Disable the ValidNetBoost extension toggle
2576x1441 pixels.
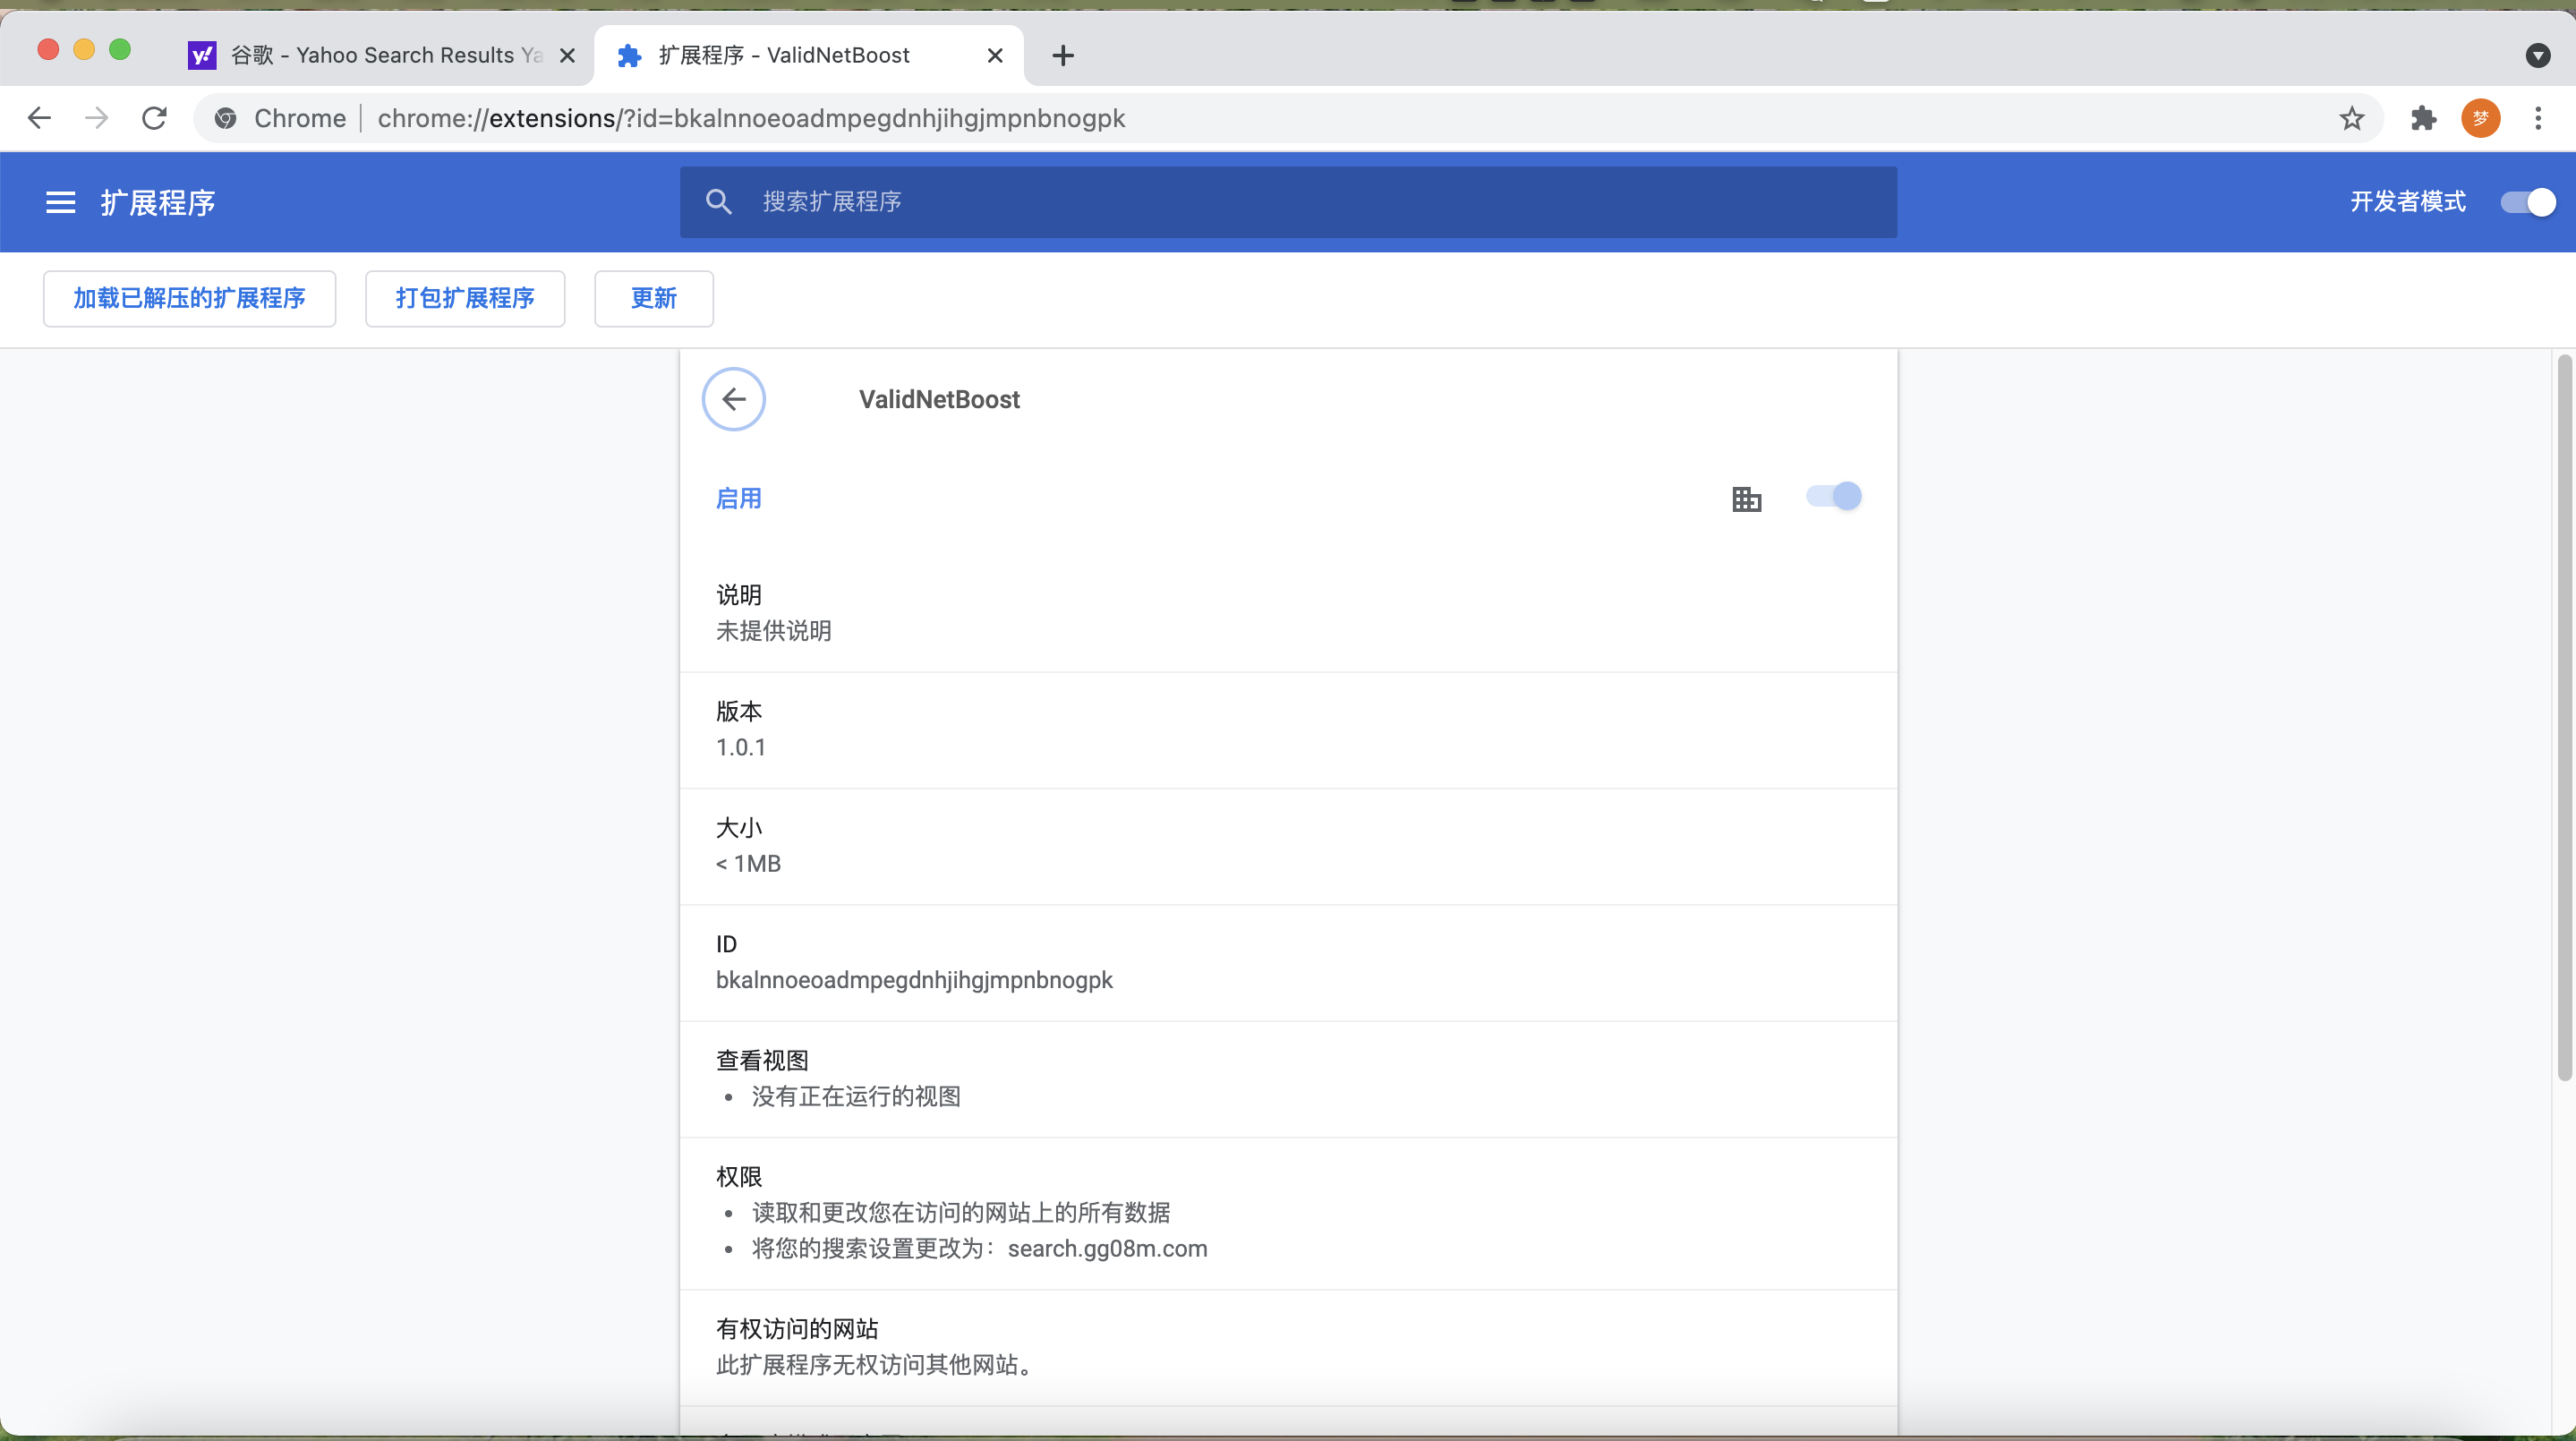(x=1833, y=496)
